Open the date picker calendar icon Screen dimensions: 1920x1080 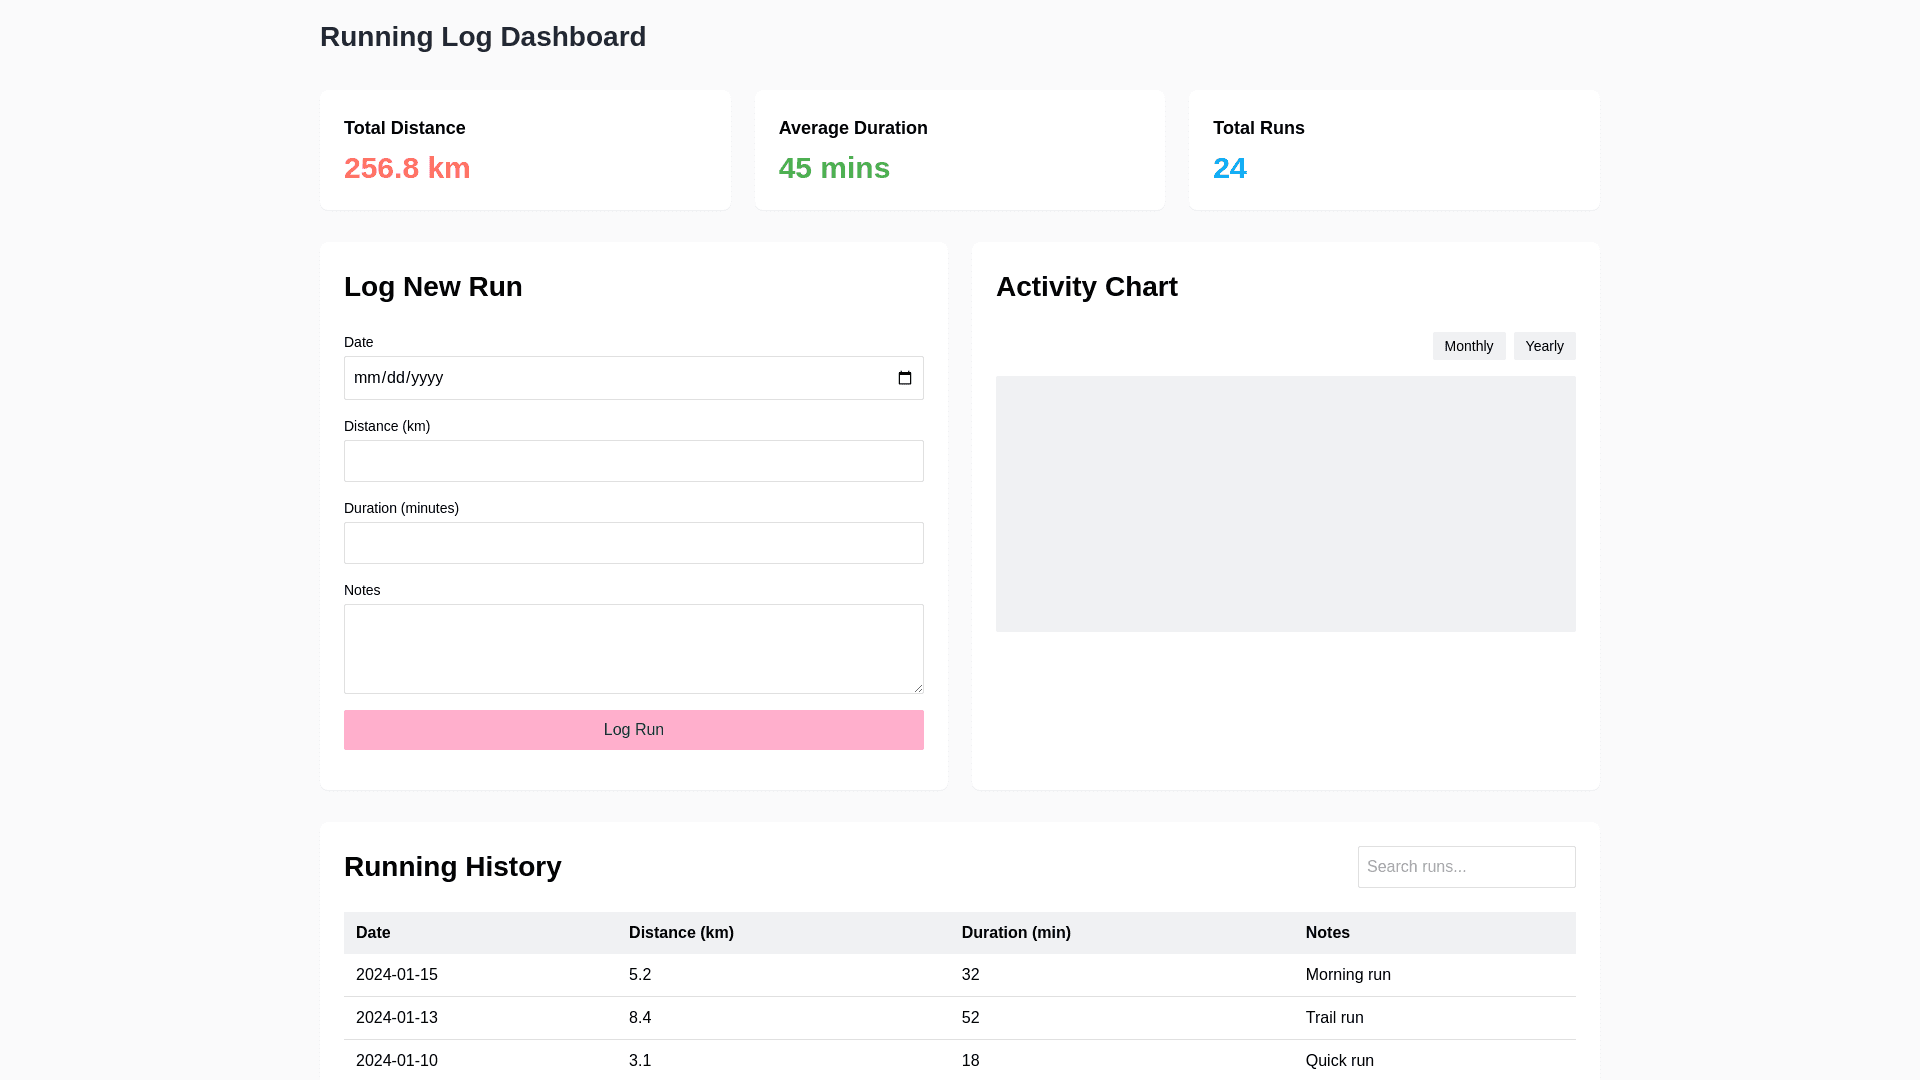(x=904, y=378)
